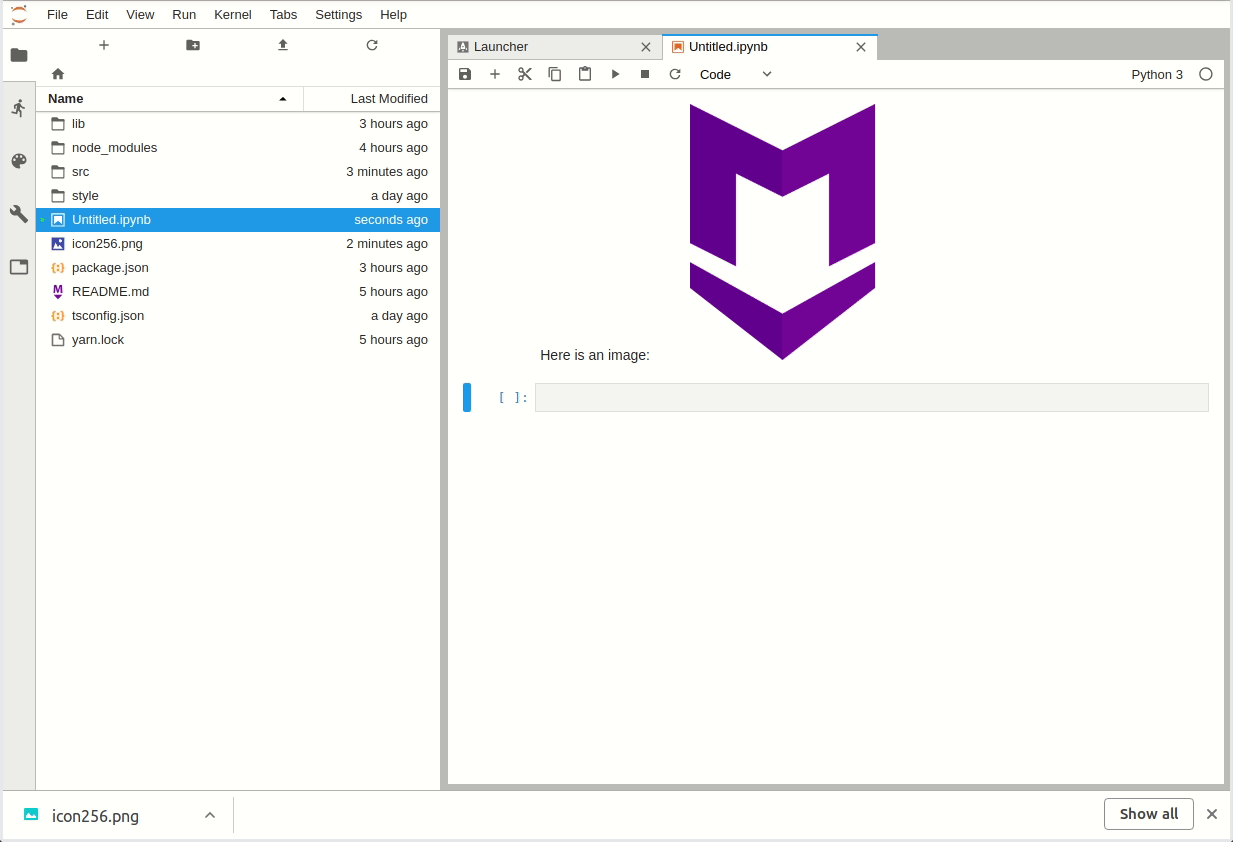
Task: Click the 'Here is an image:' text
Action: pyautogui.click(x=595, y=355)
